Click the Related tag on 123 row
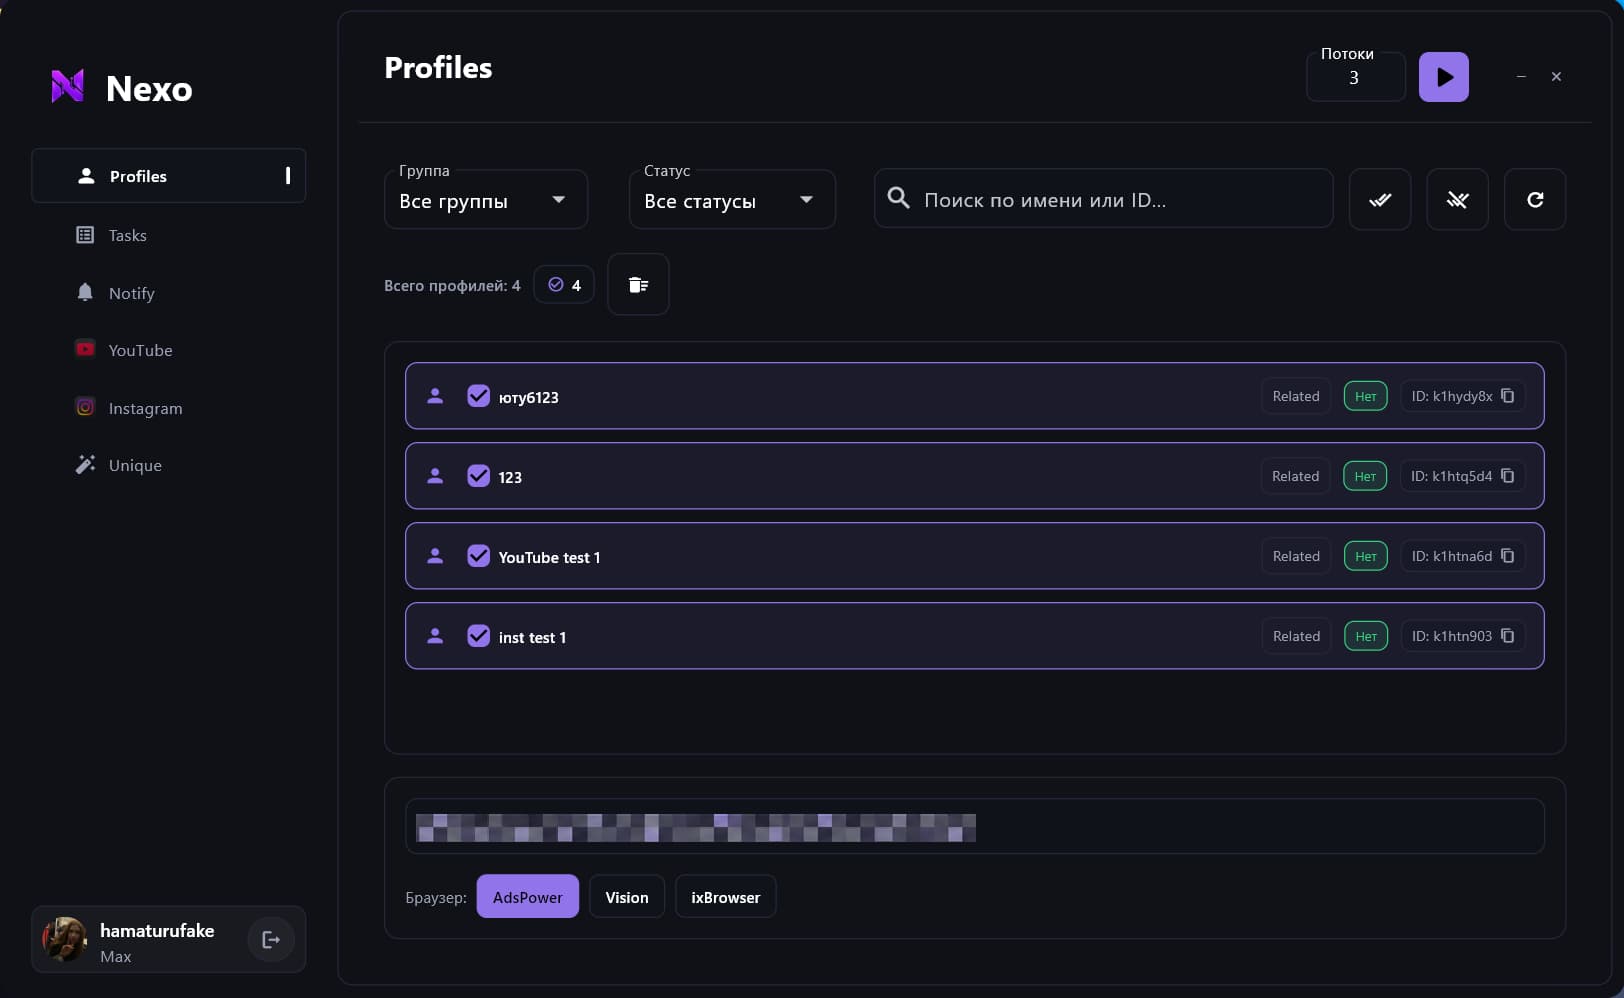This screenshot has height=998, width=1624. pyautogui.click(x=1296, y=476)
